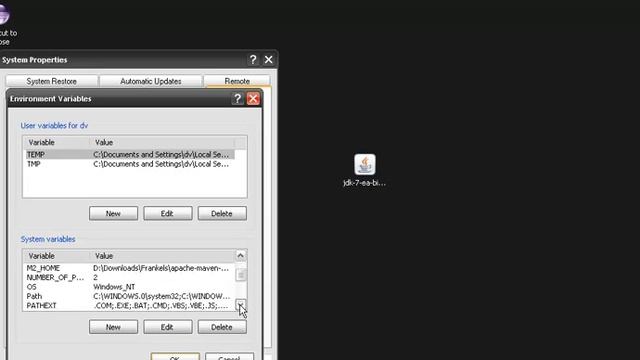This screenshot has width=640, height=360.
Task: Select the TEMP user variable row
Action: [130, 155]
